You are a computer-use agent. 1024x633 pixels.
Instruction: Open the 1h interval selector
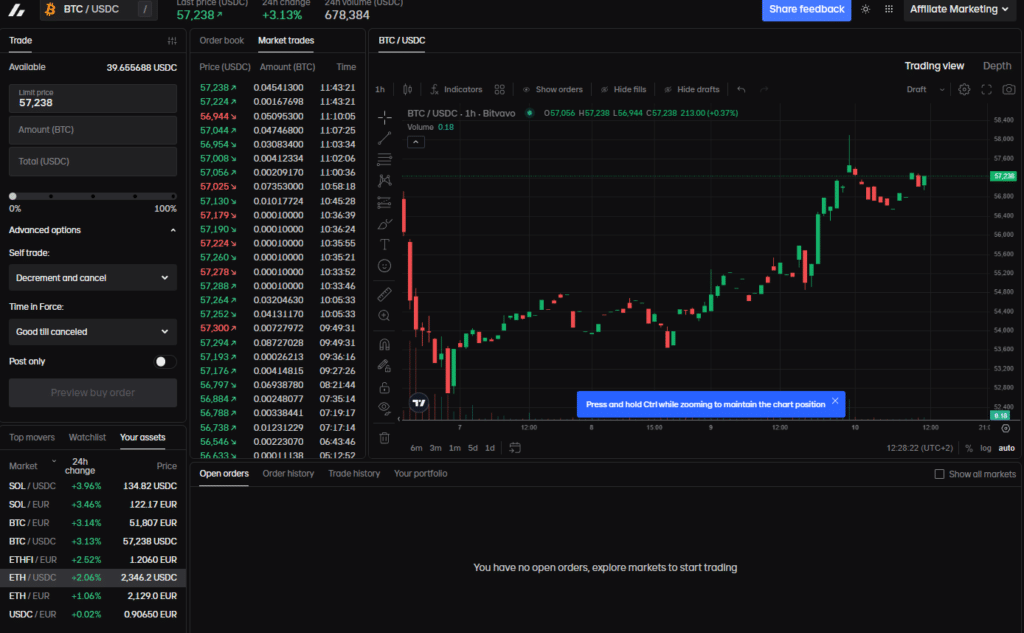(x=380, y=89)
